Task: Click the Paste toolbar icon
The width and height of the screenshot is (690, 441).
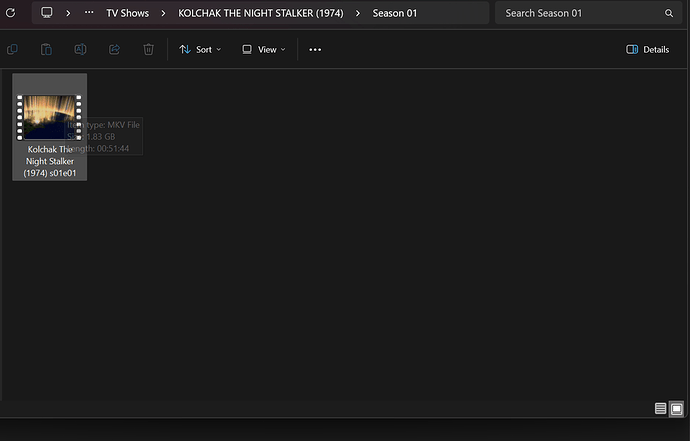Action: pos(46,49)
